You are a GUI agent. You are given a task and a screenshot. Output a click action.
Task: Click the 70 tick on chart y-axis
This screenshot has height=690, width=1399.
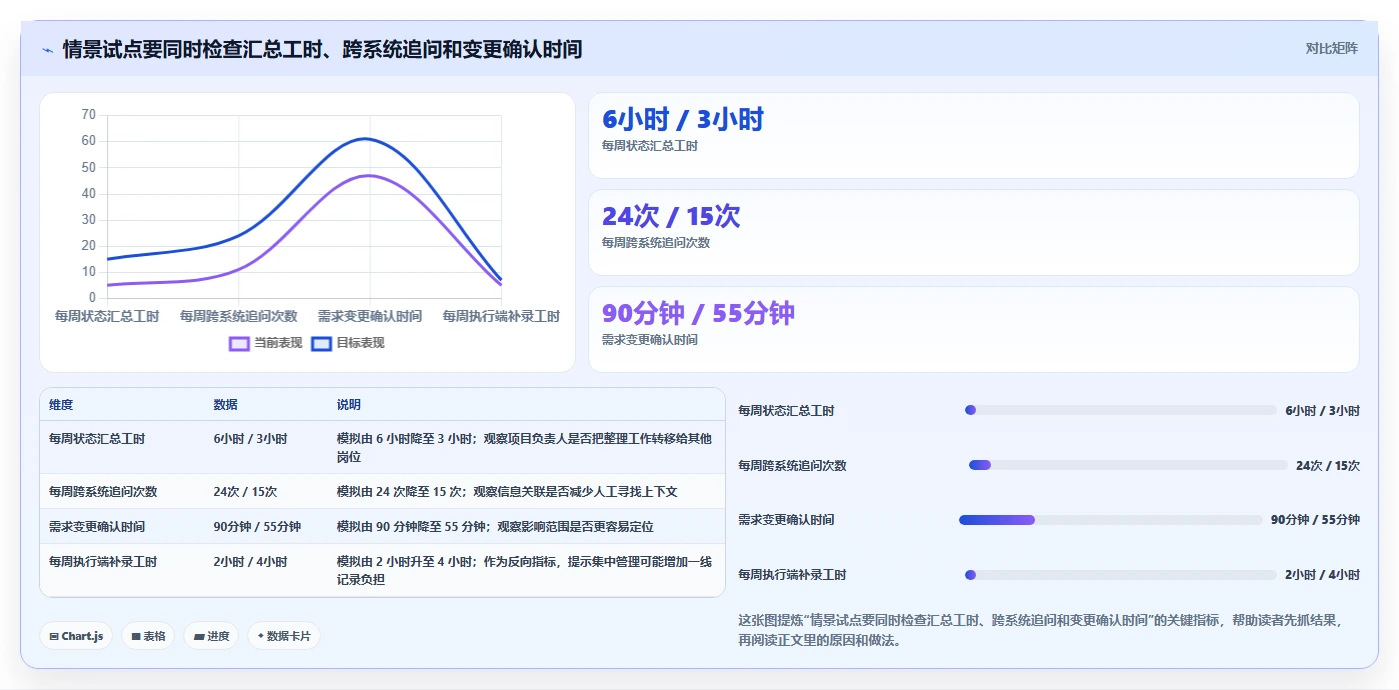[x=89, y=115]
